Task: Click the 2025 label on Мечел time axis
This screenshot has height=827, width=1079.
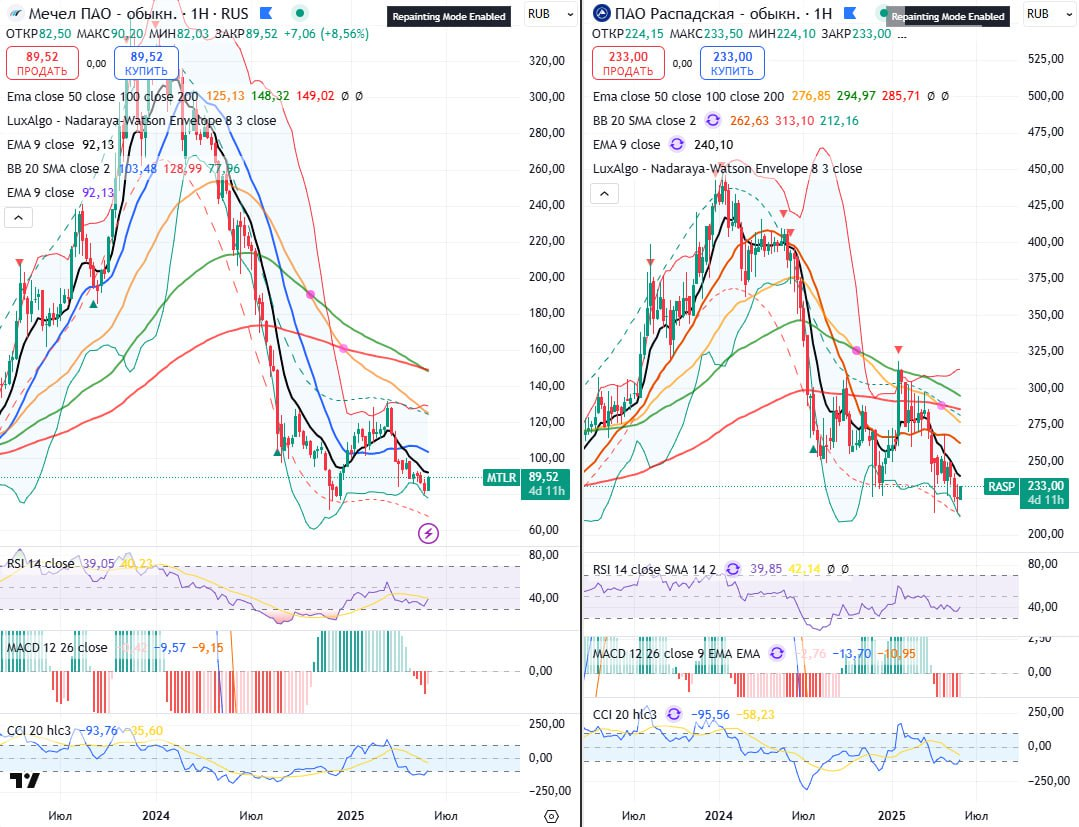Action: [350, 815]
